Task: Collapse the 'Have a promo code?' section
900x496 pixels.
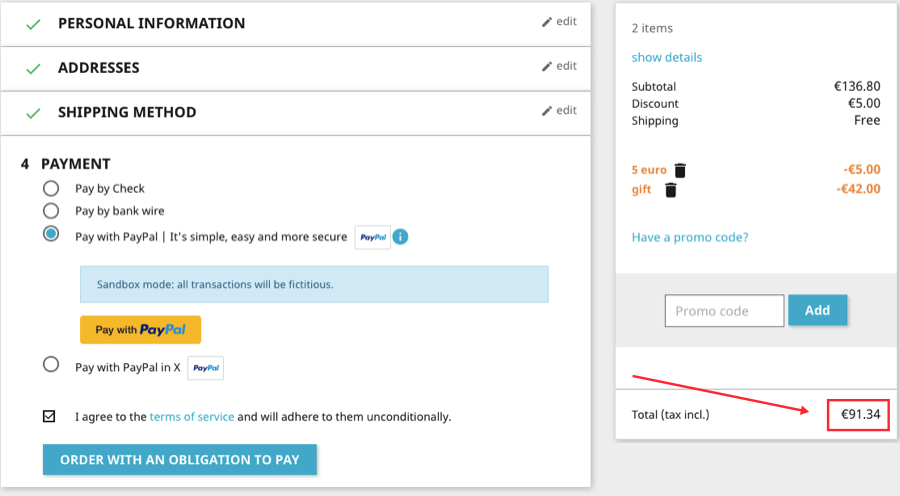Action: 690,237
